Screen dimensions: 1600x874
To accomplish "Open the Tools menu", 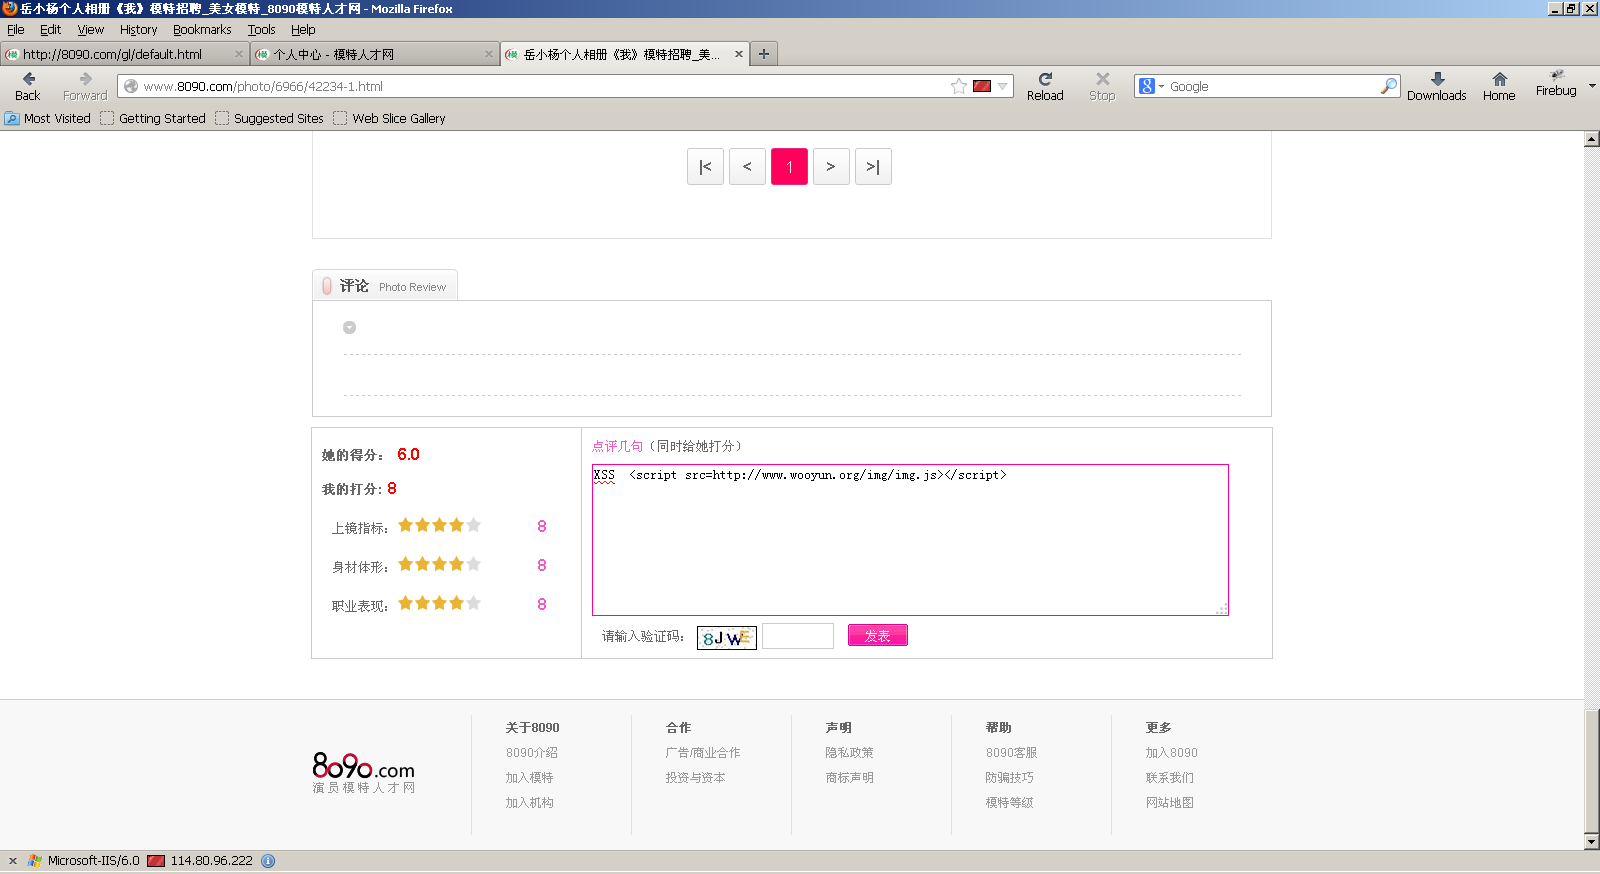I will pyautogui.click(x=261, y=30).
